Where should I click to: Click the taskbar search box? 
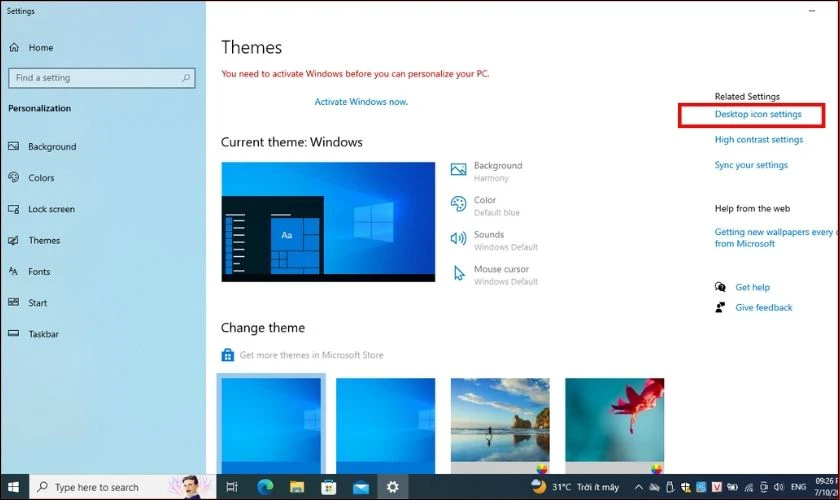tap(122, 487)
